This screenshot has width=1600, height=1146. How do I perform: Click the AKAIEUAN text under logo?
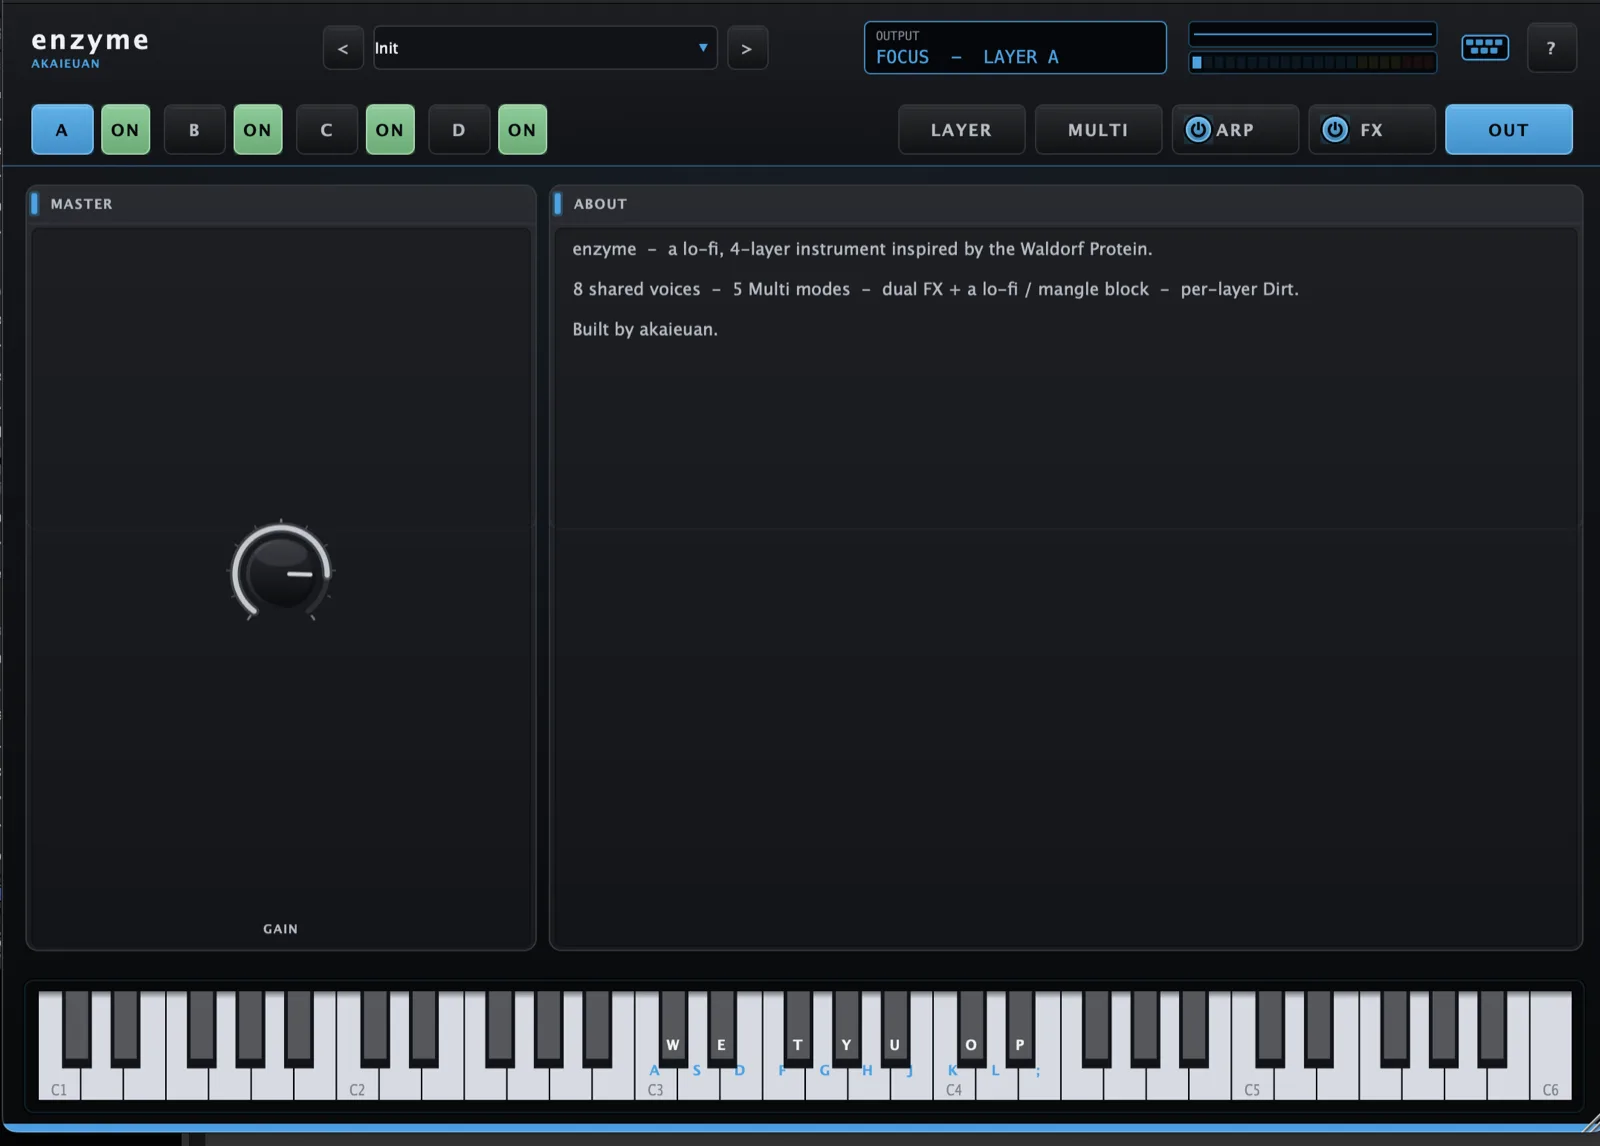[66, 63]
